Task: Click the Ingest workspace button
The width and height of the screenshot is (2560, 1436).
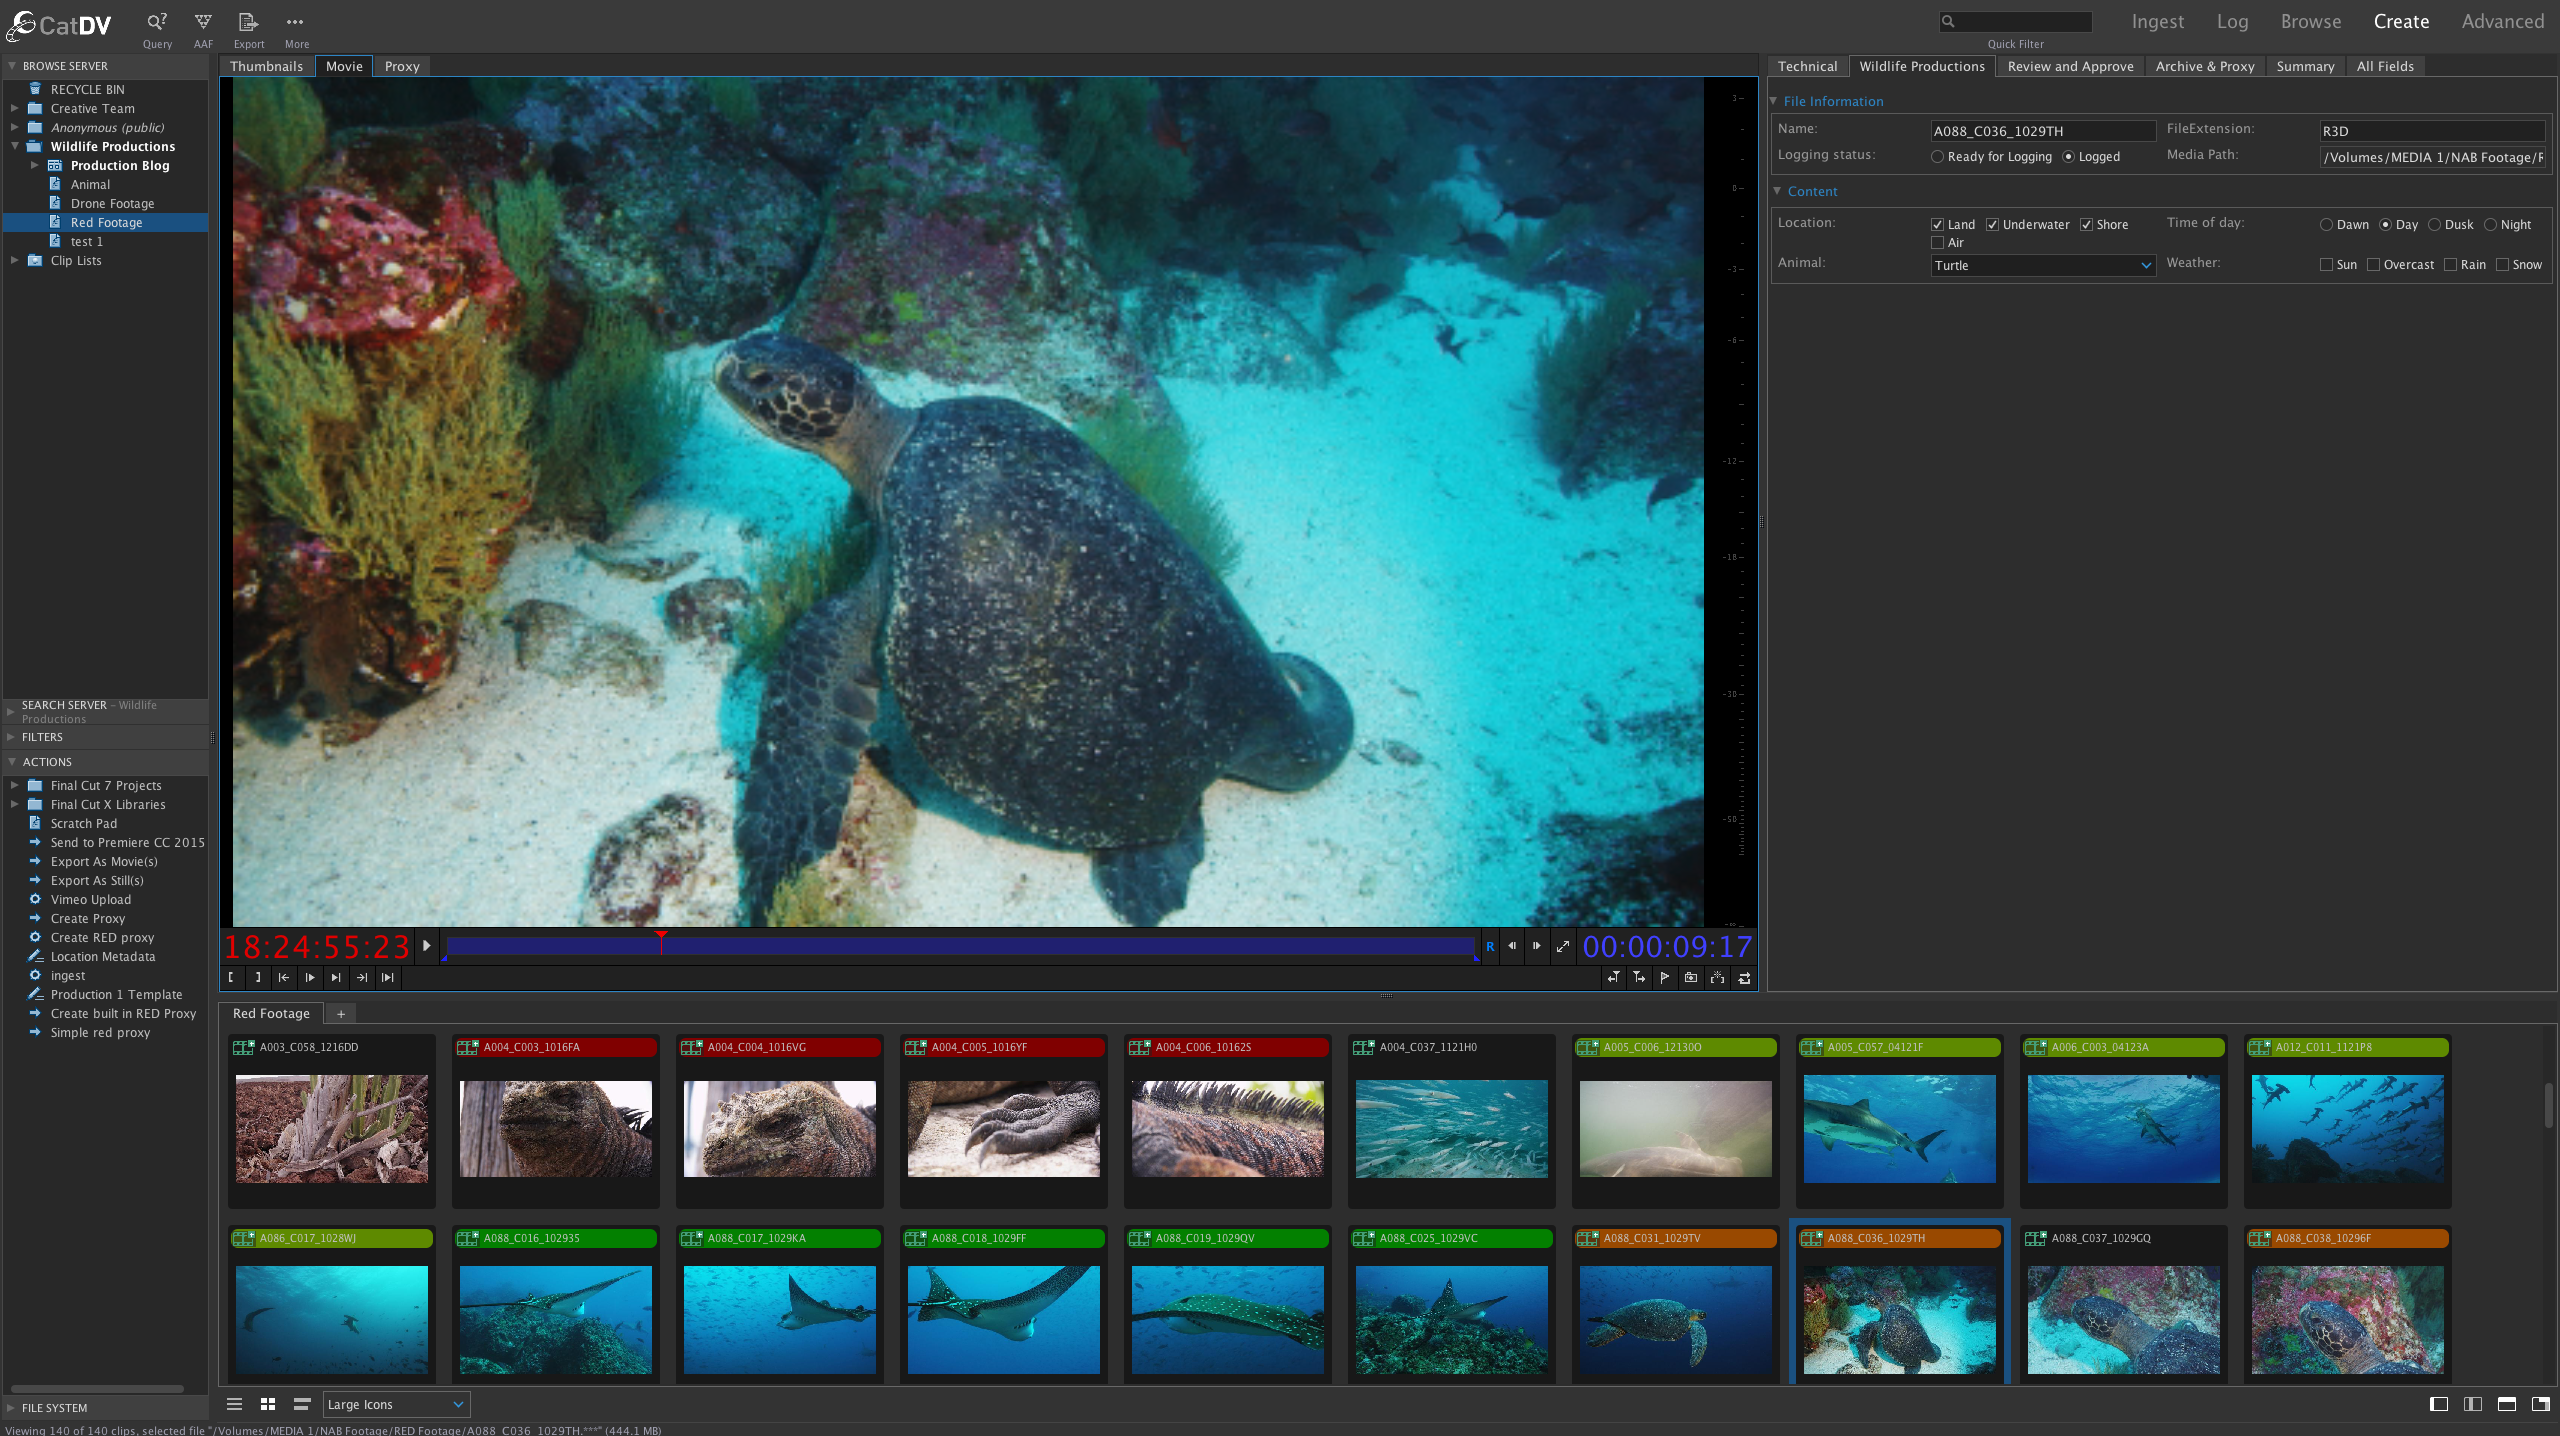Action: pyautogui.click(x=2157, y=22)
